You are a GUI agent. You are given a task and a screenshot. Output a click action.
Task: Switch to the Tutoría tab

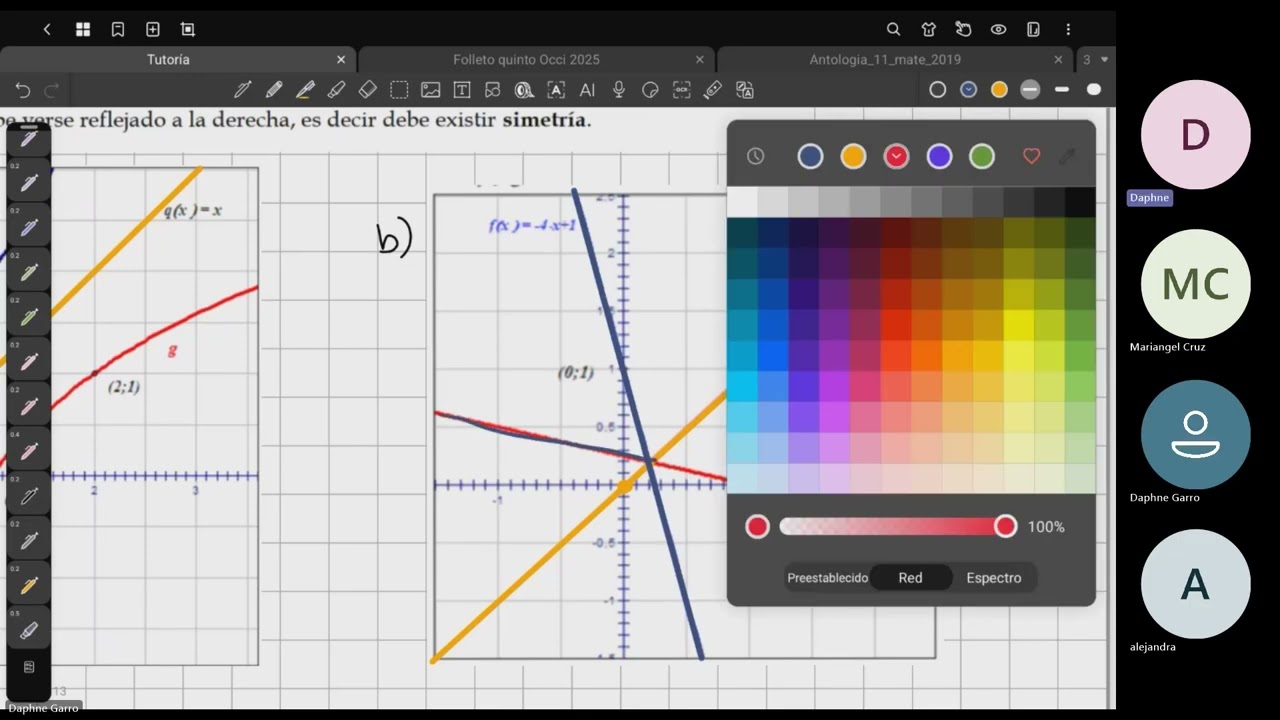[168, 60]
